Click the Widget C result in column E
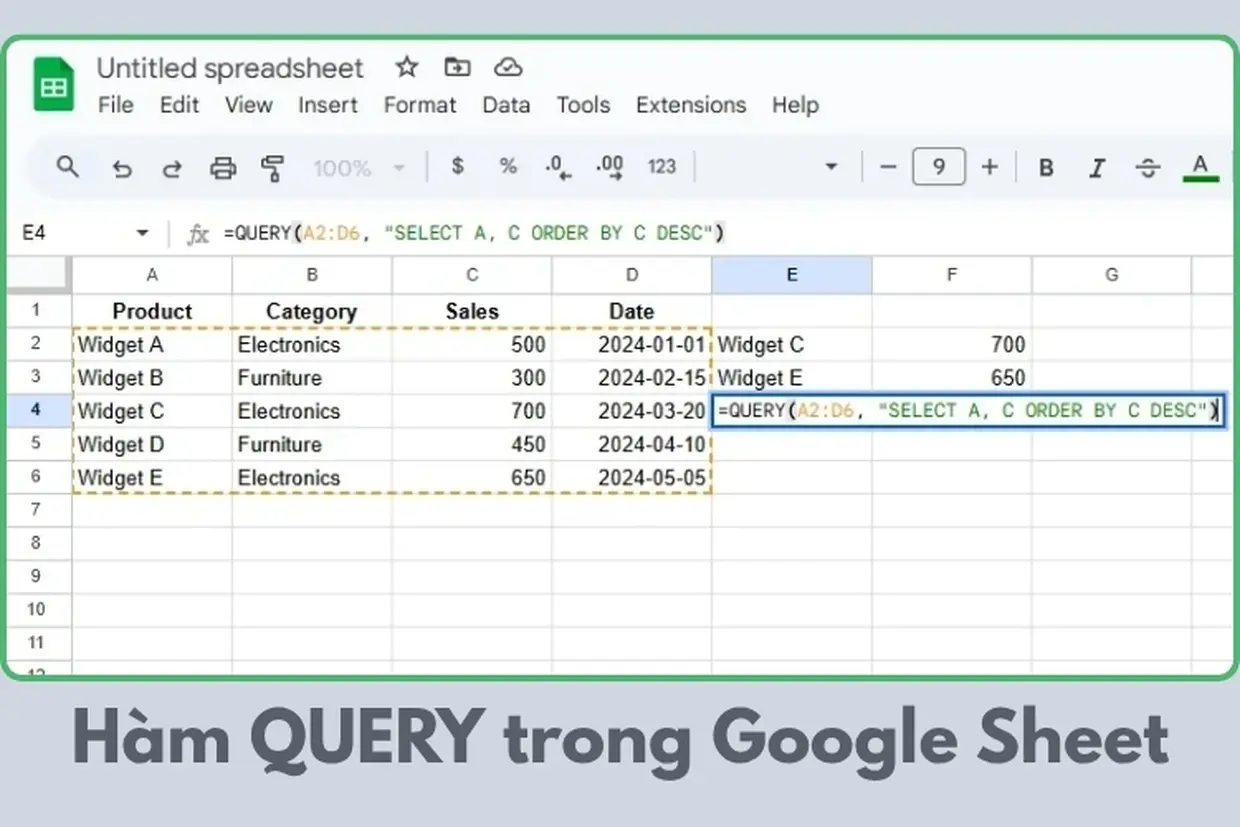 point(792,345)
